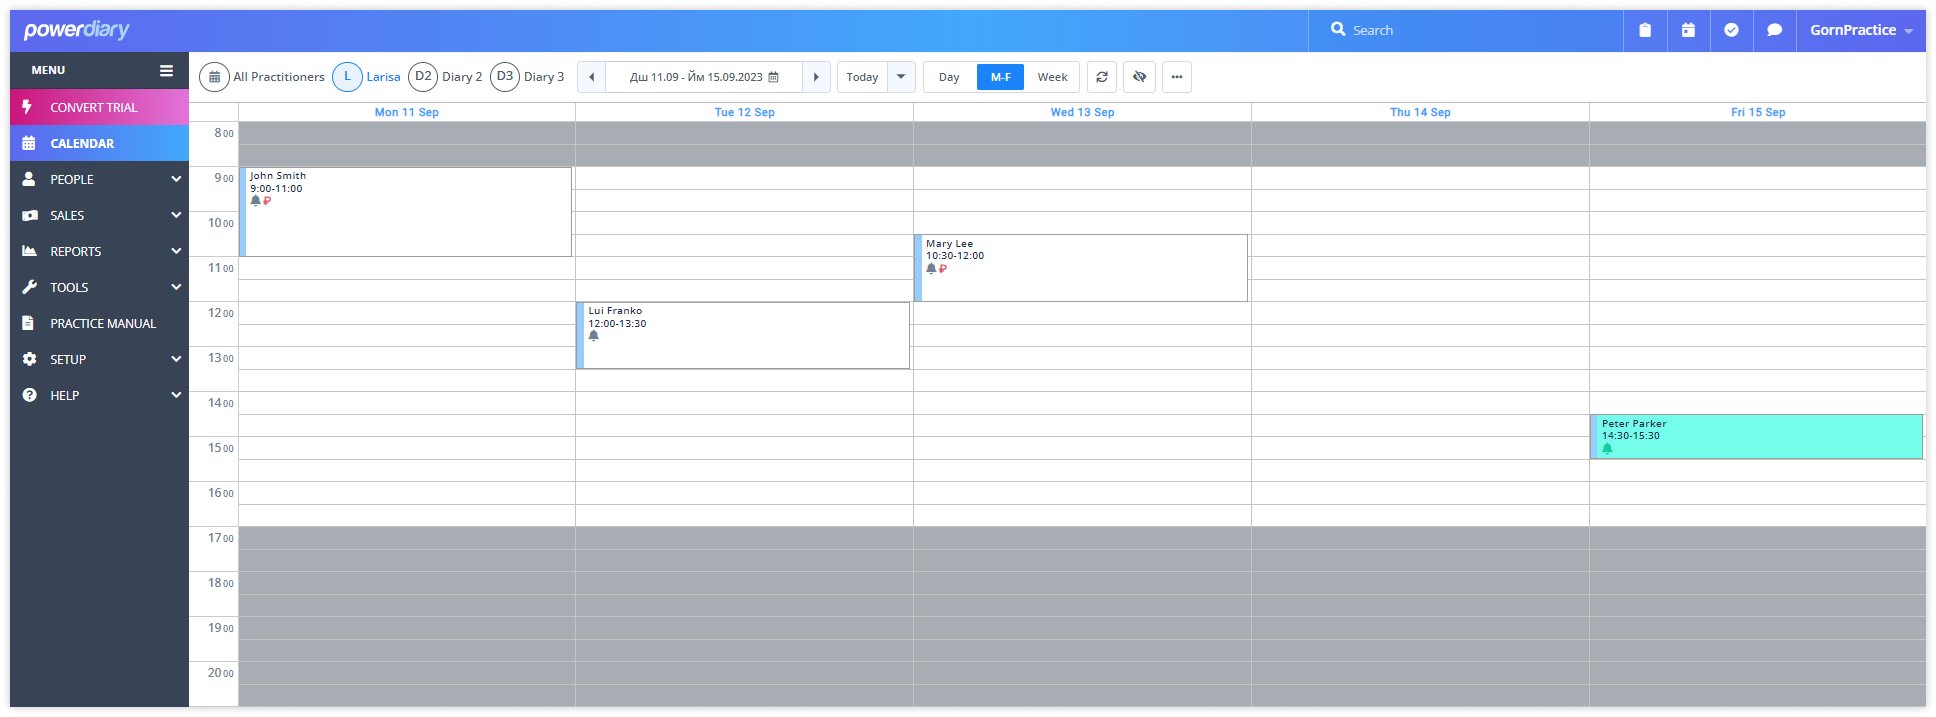Click the payment icon on Mary Lee appointment
The image size is (1936, 717).
[x=943, y=268]
